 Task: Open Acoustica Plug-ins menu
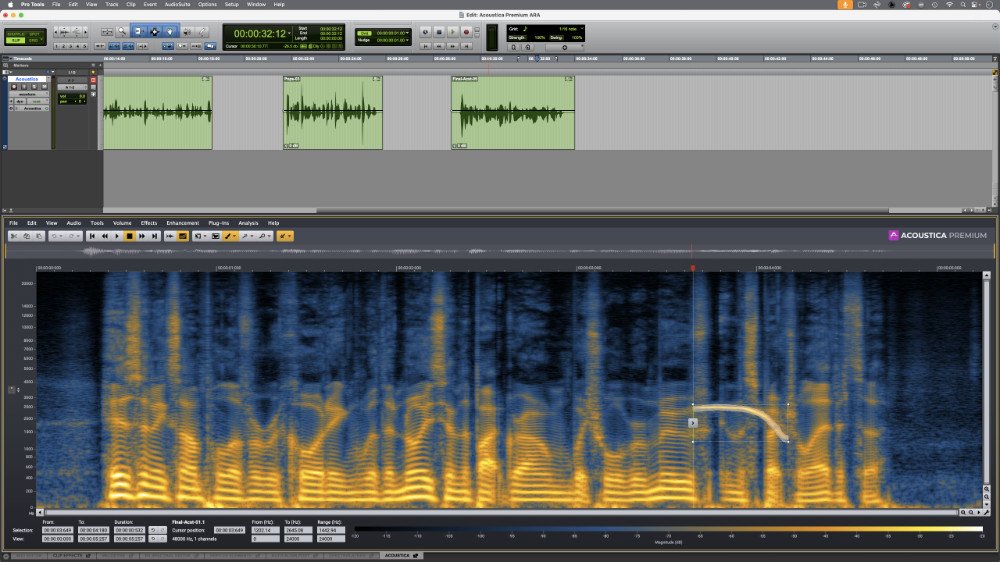coord(218,223)
